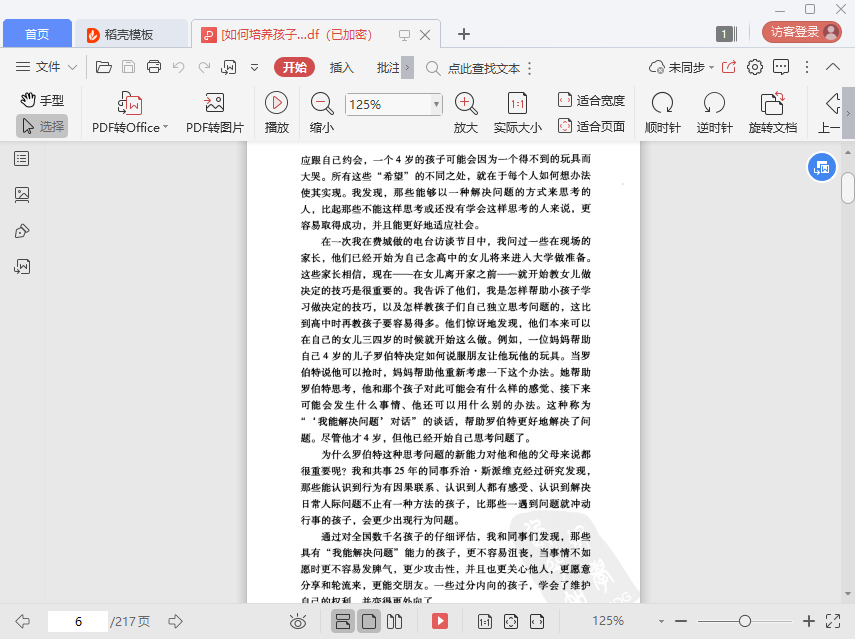Click the convert-to-Word quick toolbar icon
Viewport: 855px width, 639px height.
pos(228,67)
